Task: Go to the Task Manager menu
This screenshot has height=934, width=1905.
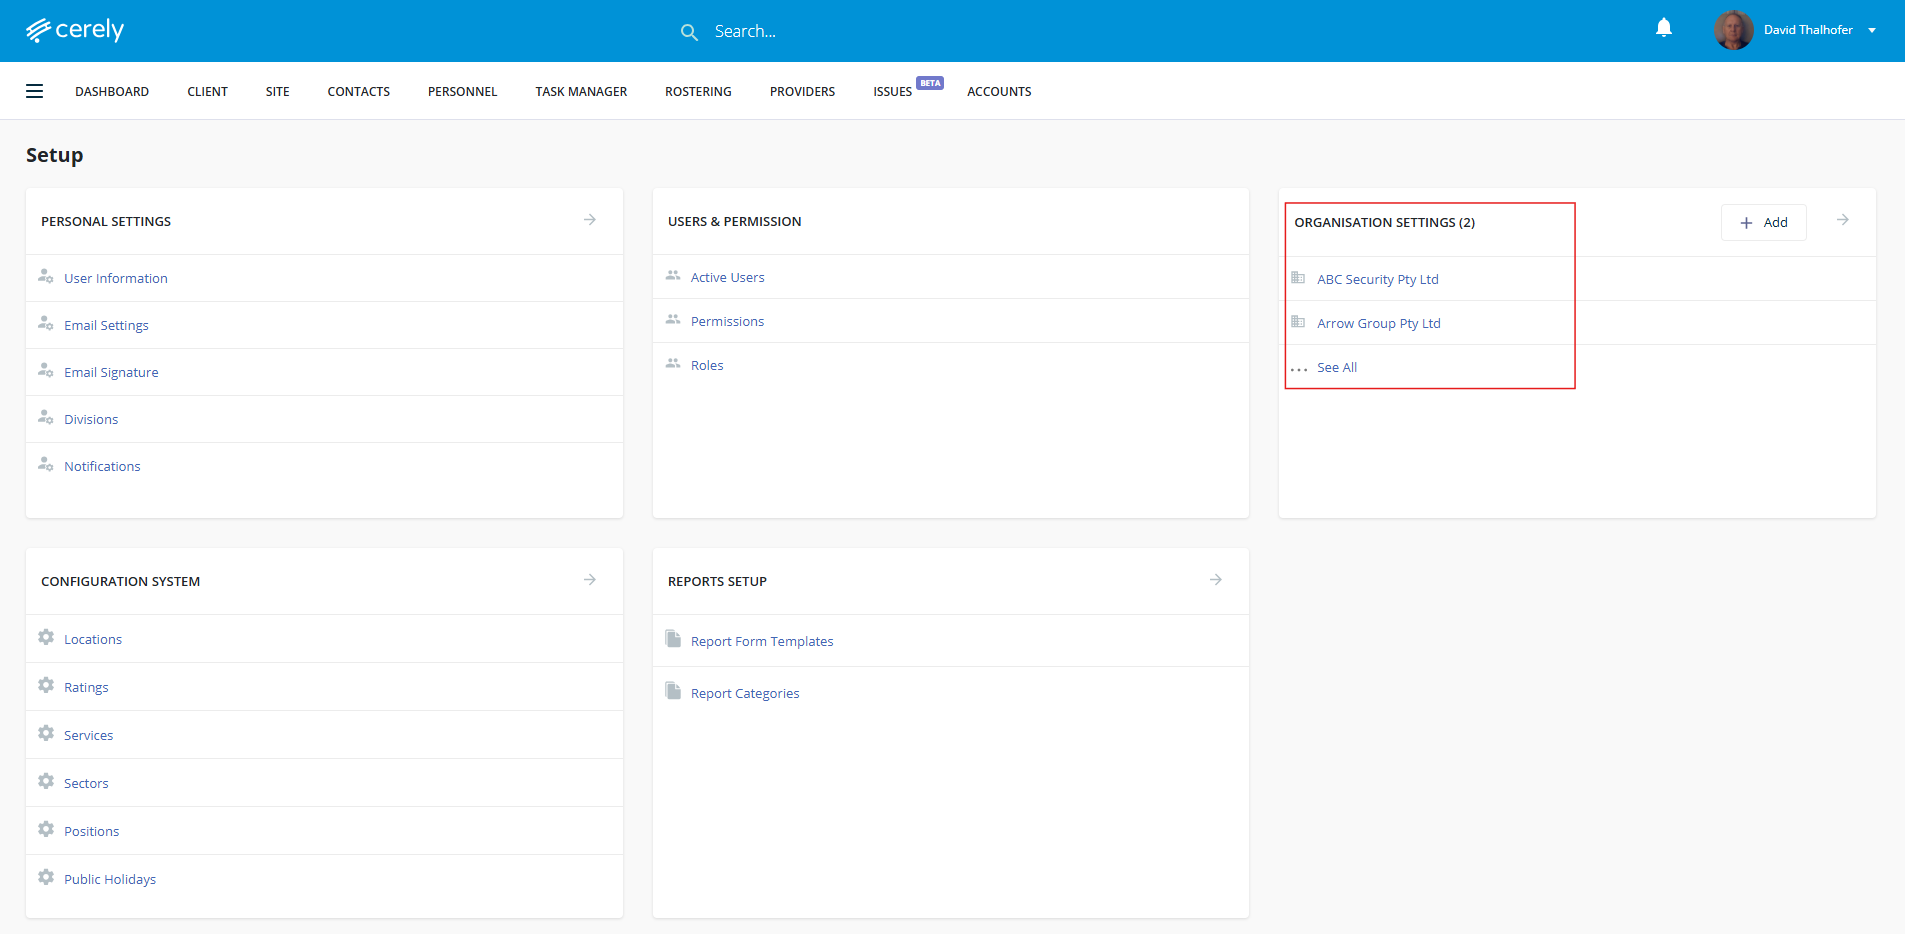Action: coord(581,91)
